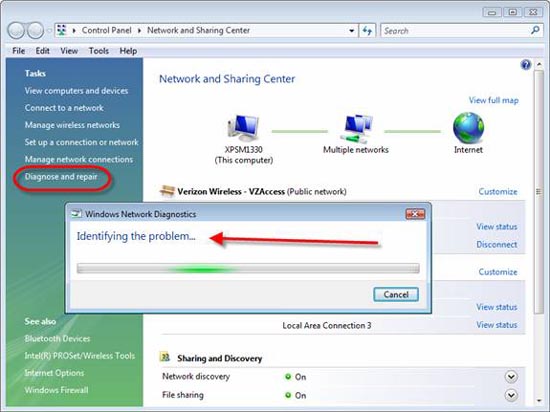
Task: Click the refresh icon beside address bar
Action: (367, 31)
